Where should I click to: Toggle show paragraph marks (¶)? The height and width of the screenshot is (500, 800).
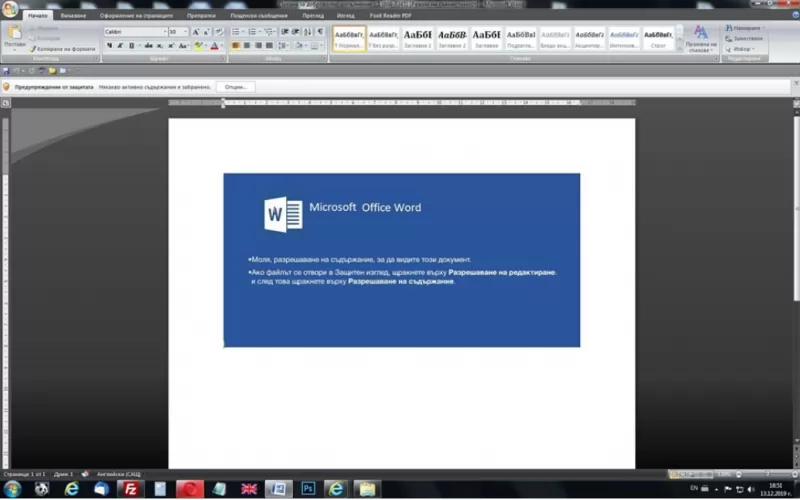320,32
